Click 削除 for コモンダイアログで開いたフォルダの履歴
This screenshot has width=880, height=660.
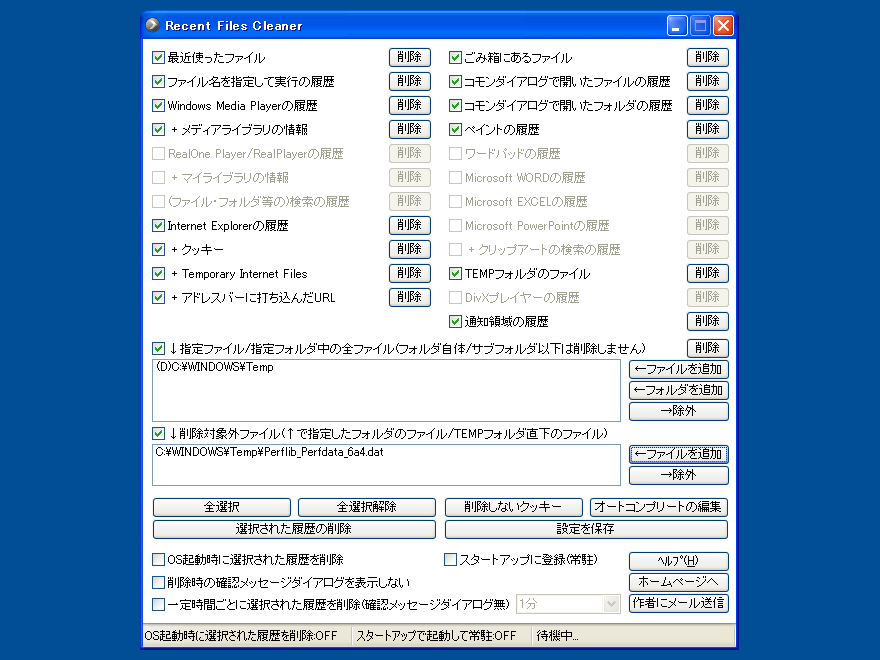[708, 106]
